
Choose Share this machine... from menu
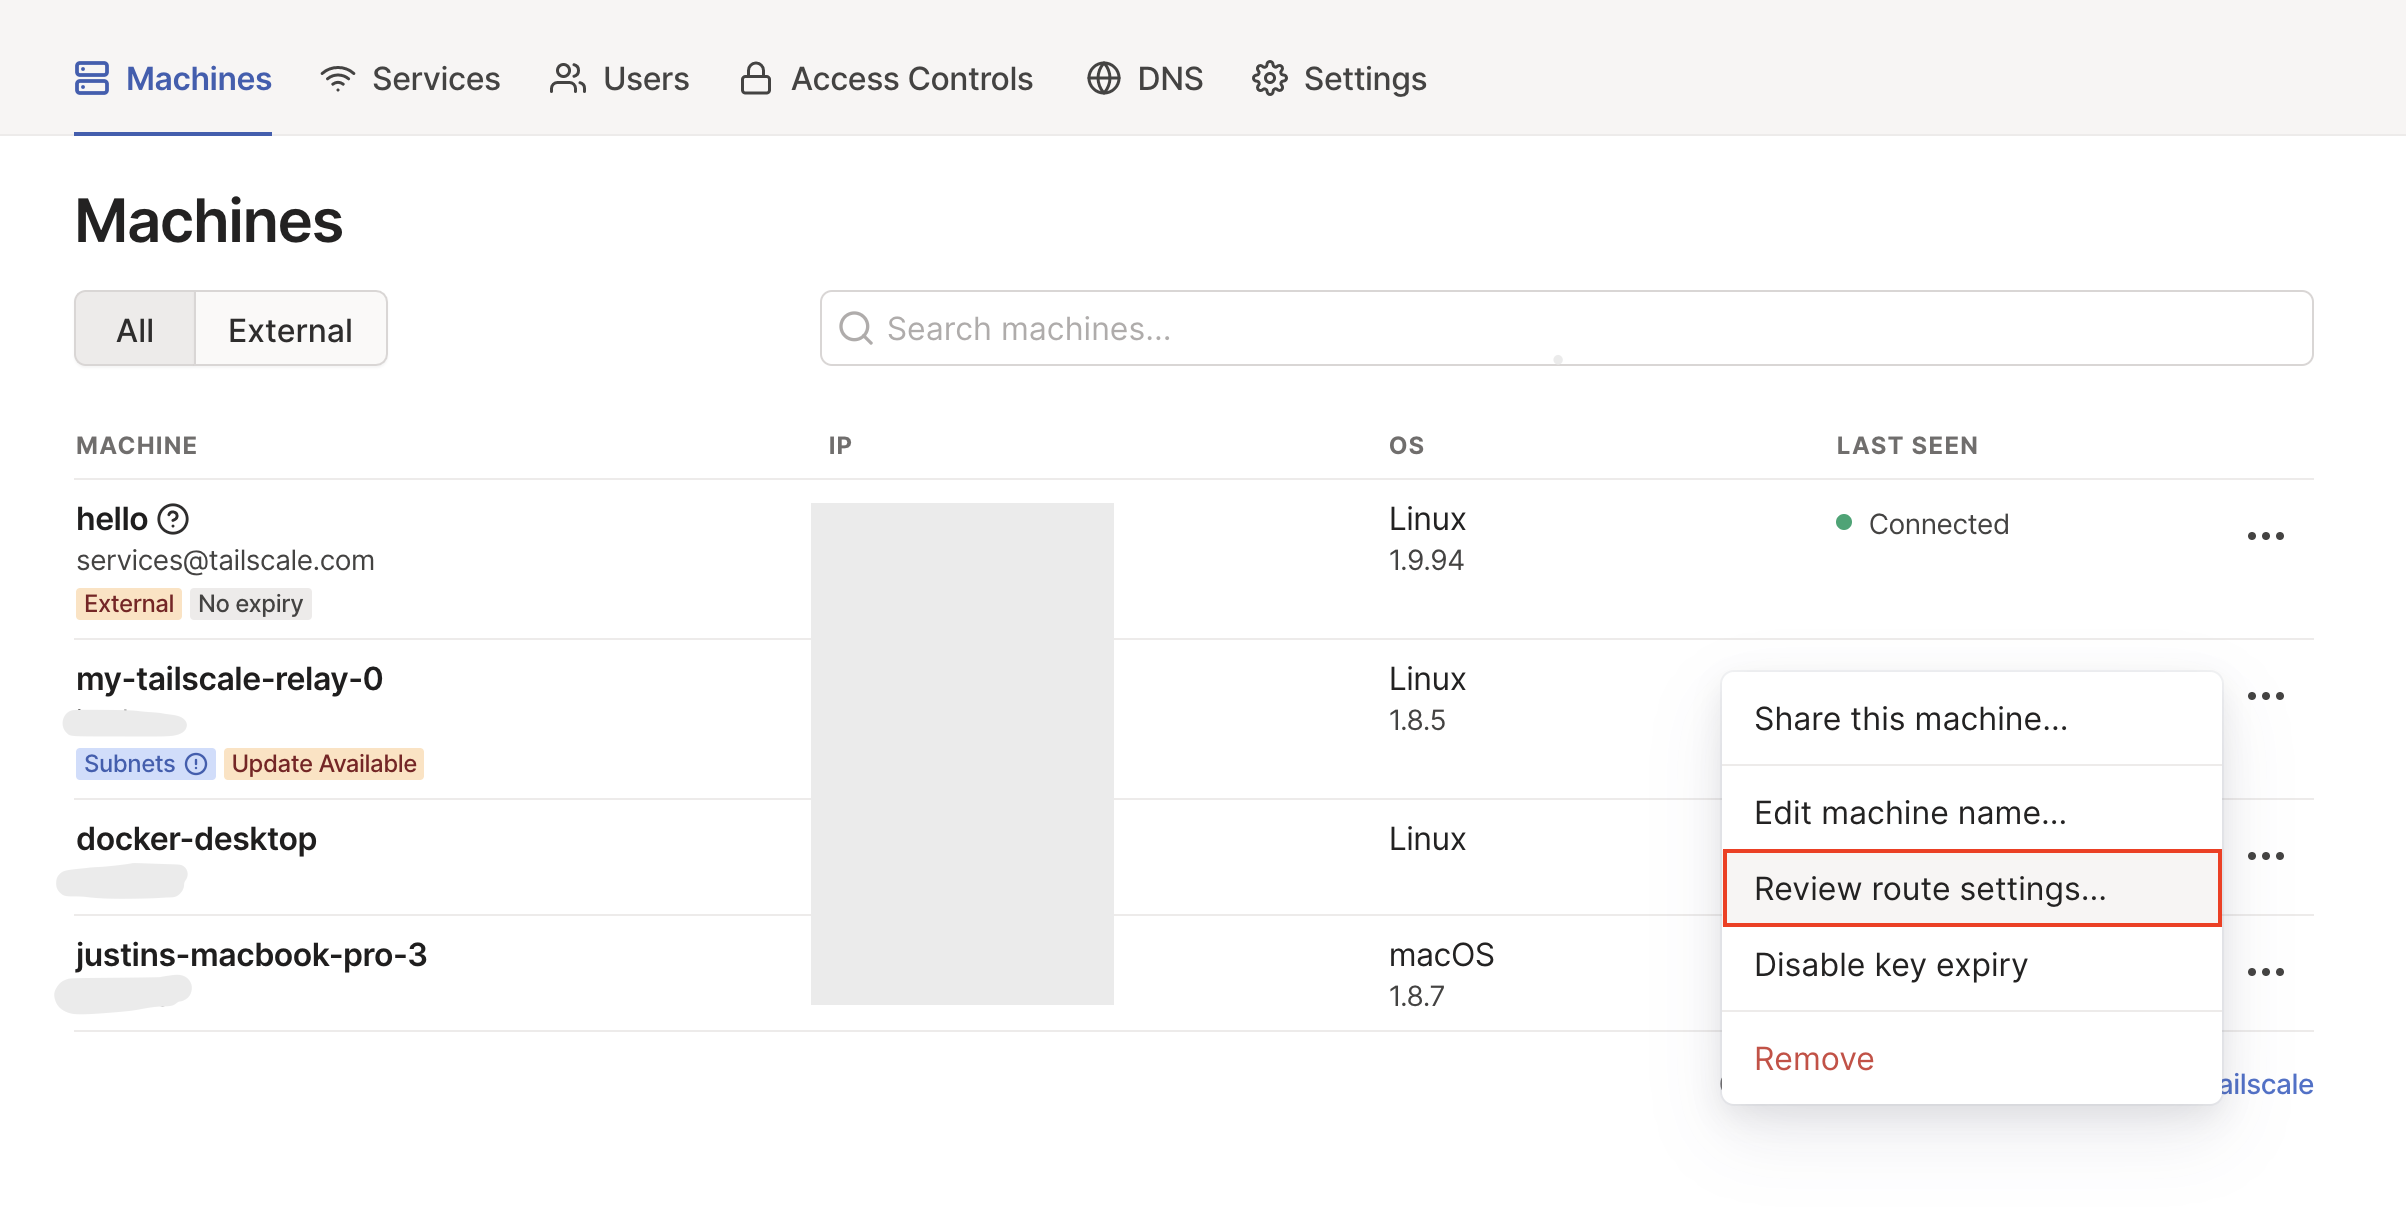[x=1971, y=719]
